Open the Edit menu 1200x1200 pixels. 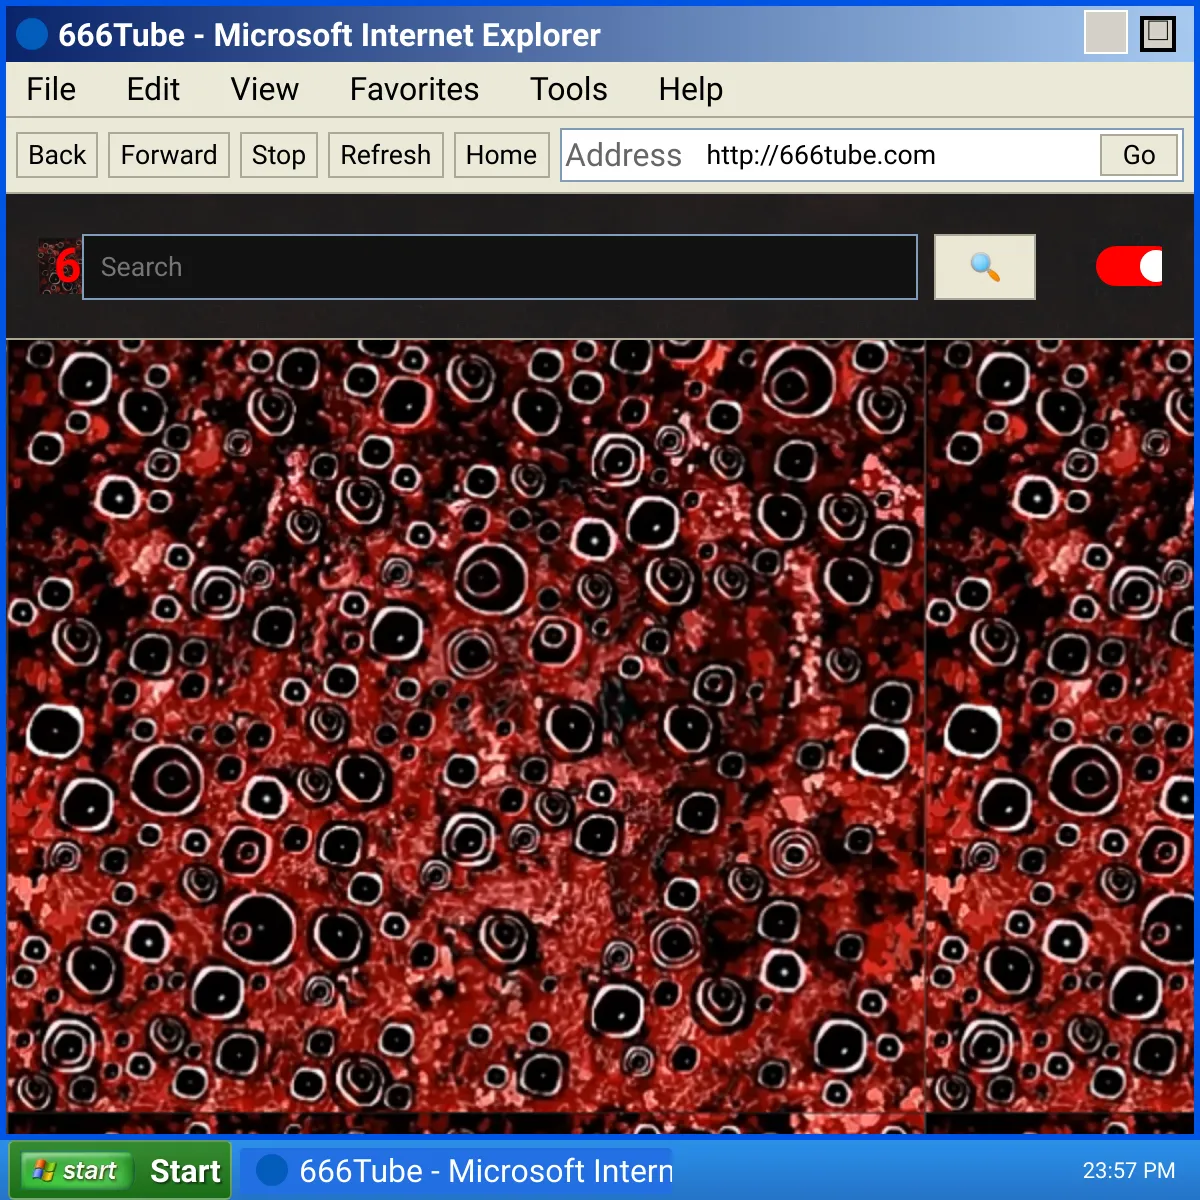click(x=153, y=89)
